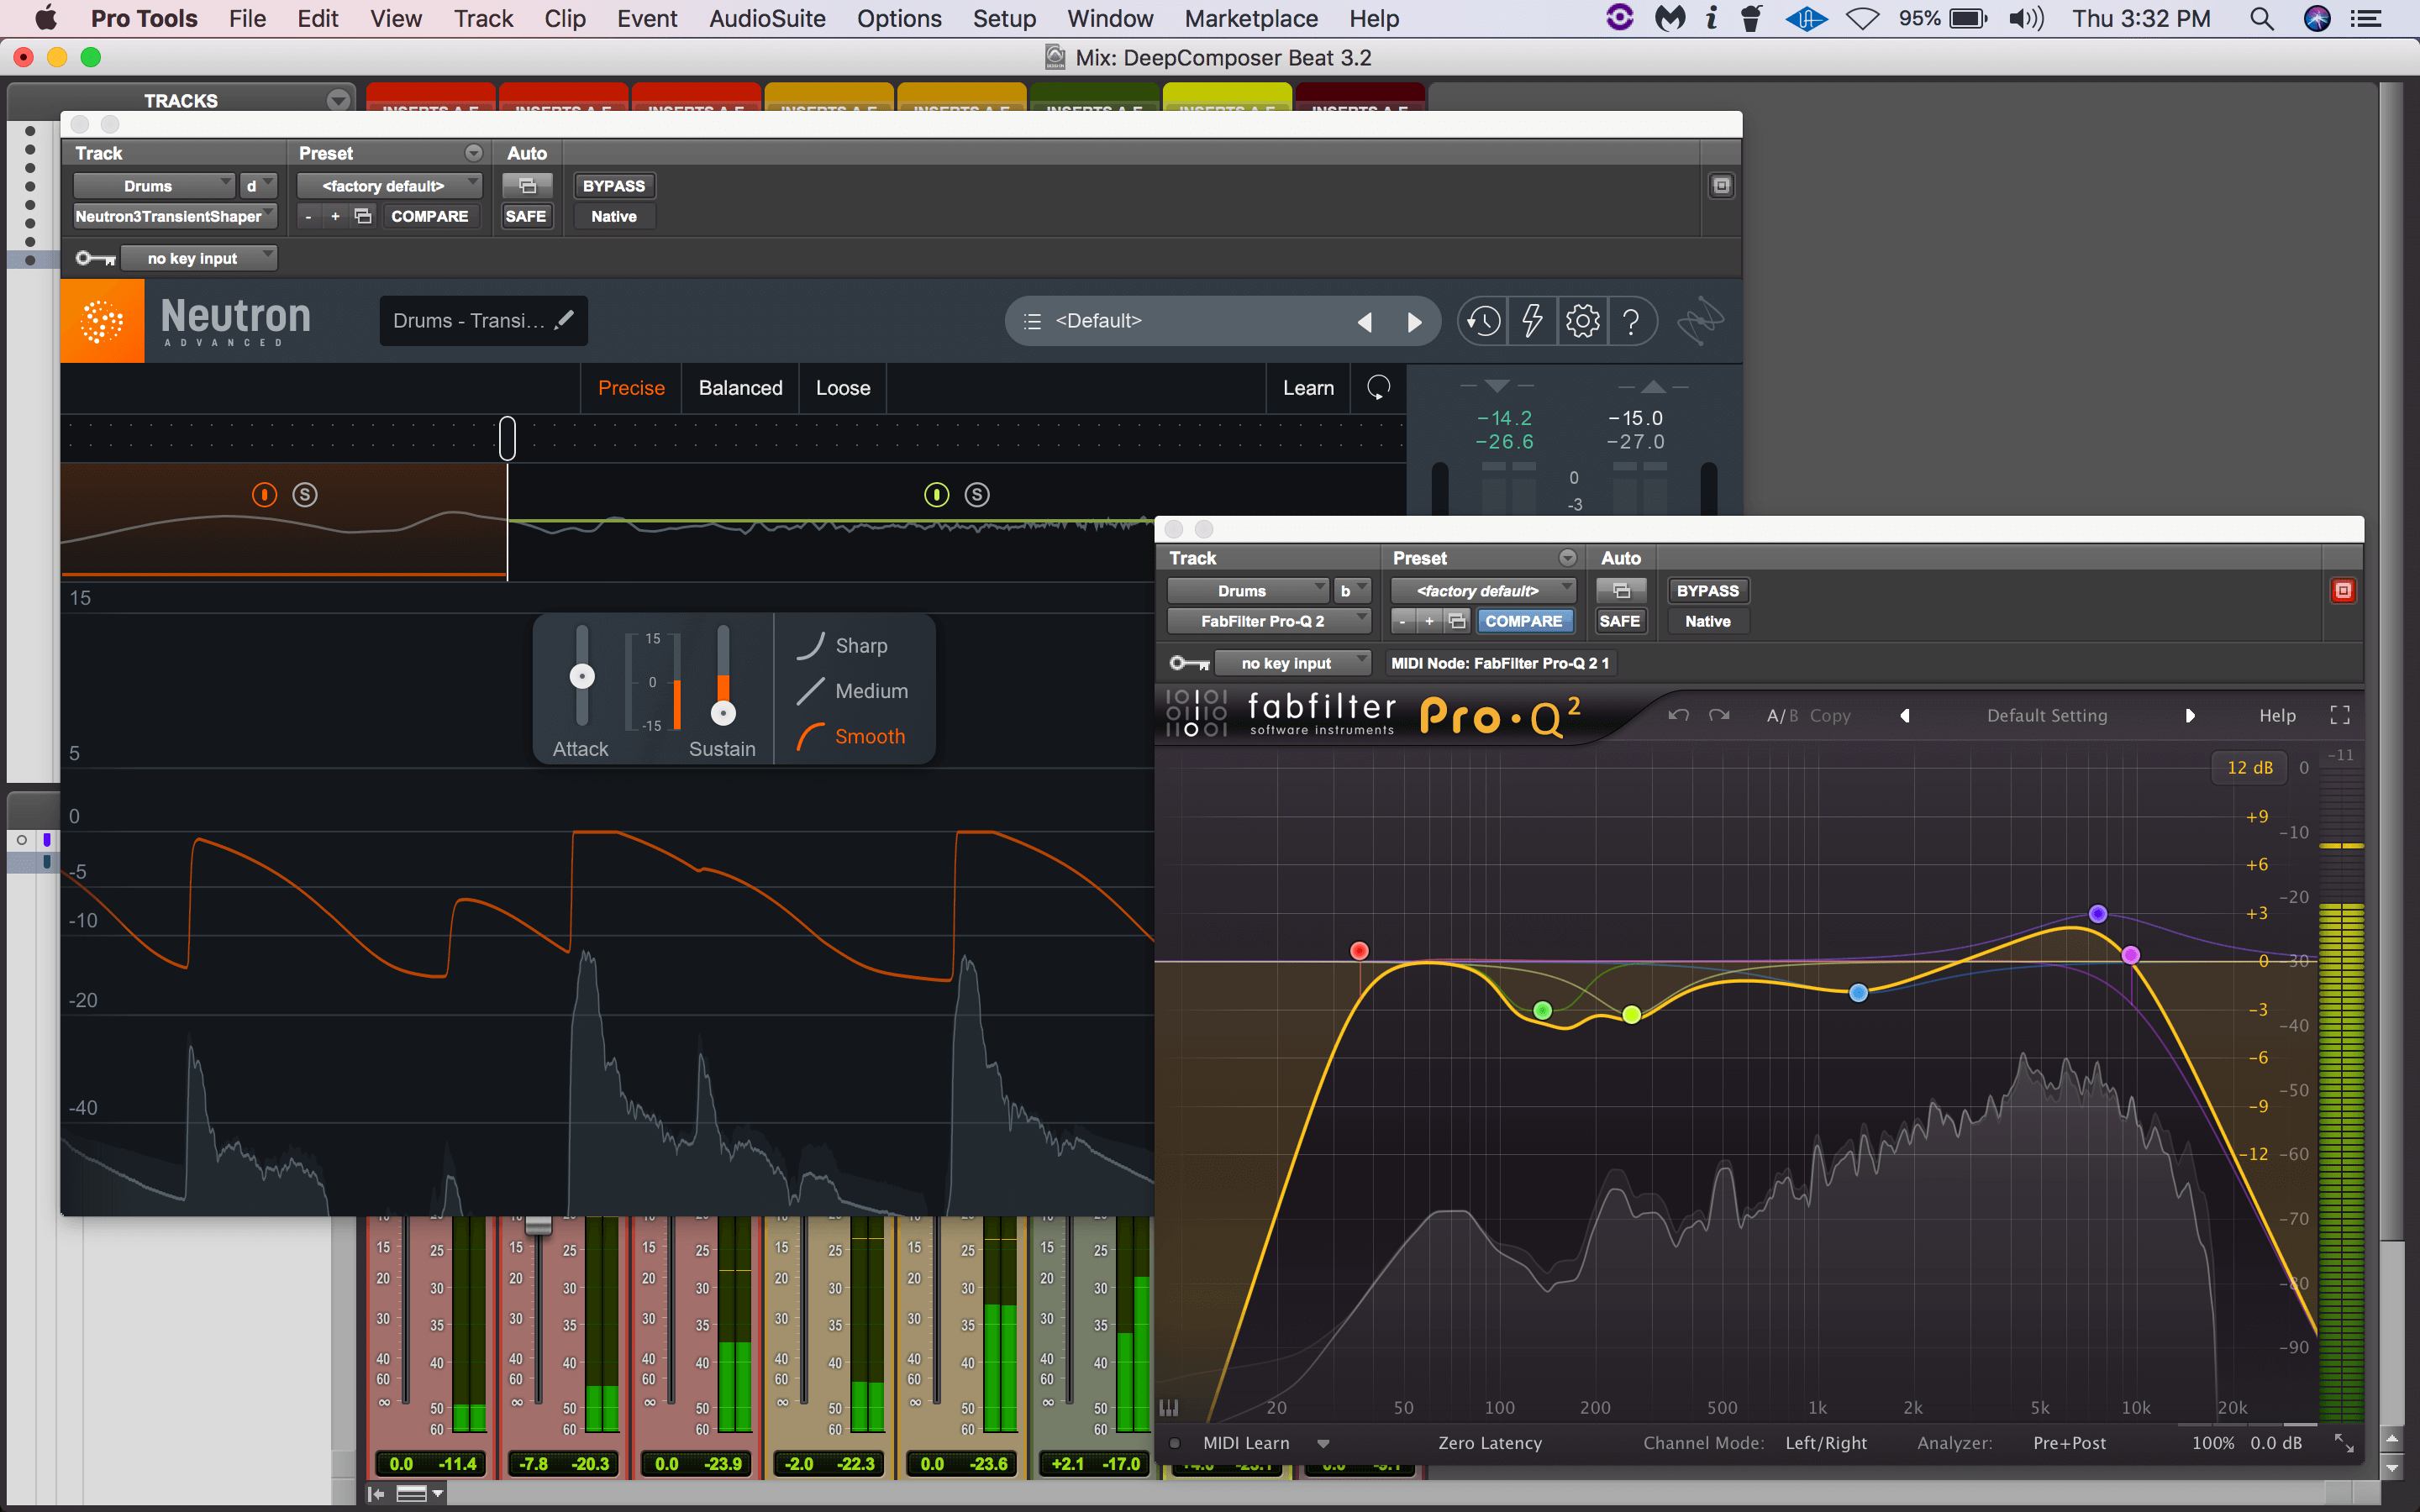Screen dimensions: 2420x1512
Task: Click target button in Neutron plugin header
Action: [1721, 186]
